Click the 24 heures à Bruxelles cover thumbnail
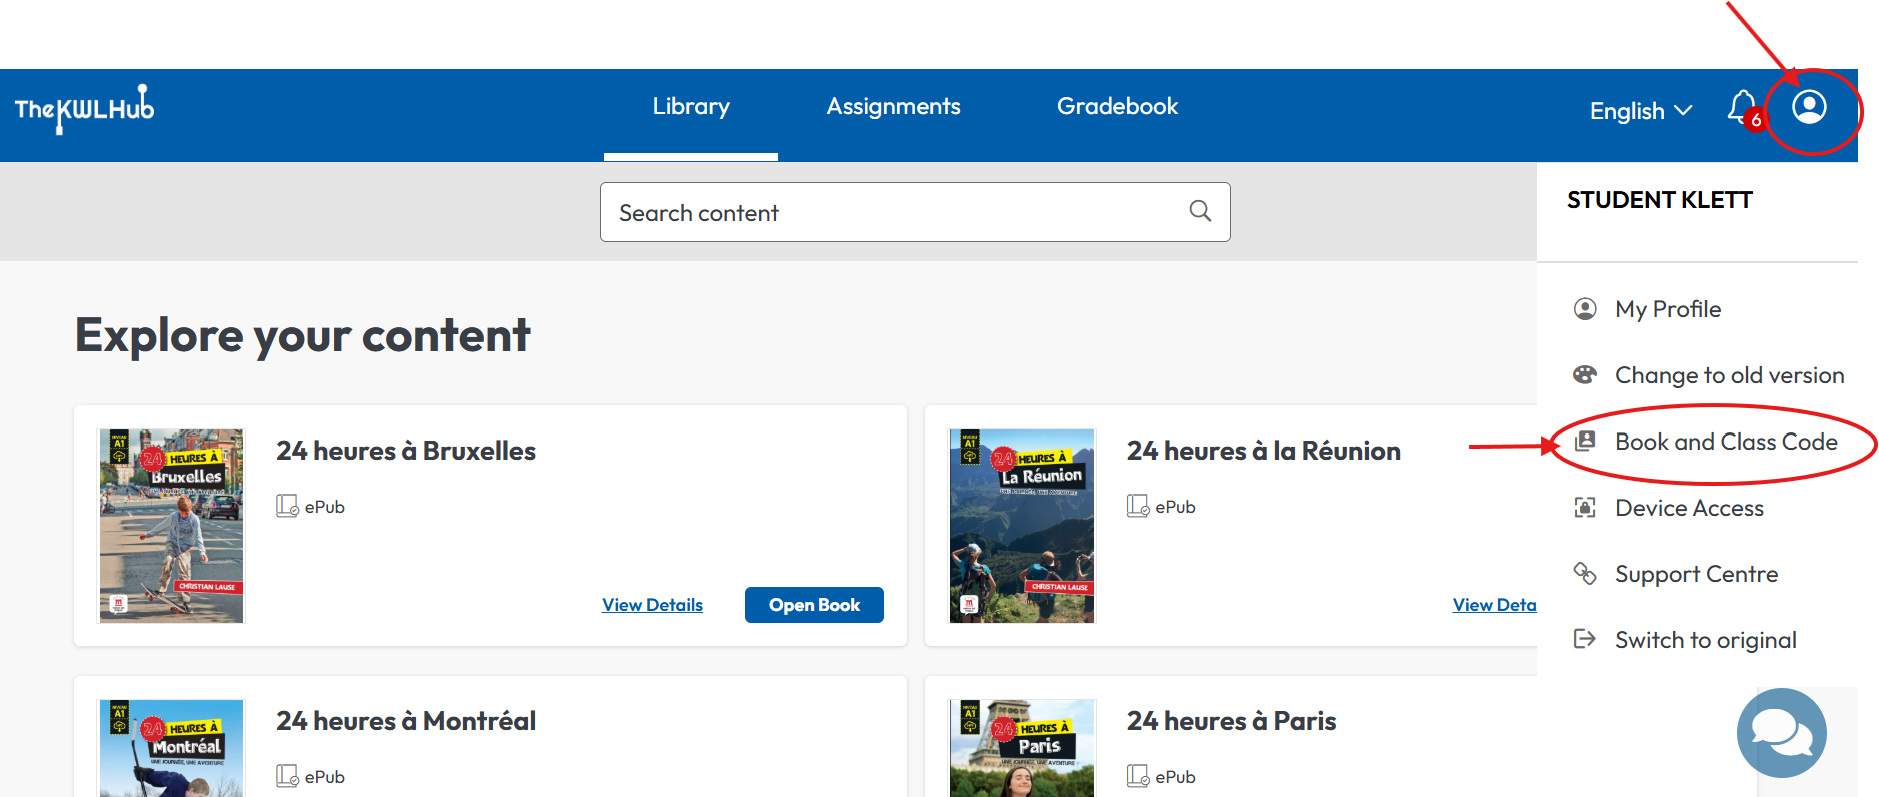Image resolution: width=1879 pixels, height=797 pixels. [x=171, y=526]
